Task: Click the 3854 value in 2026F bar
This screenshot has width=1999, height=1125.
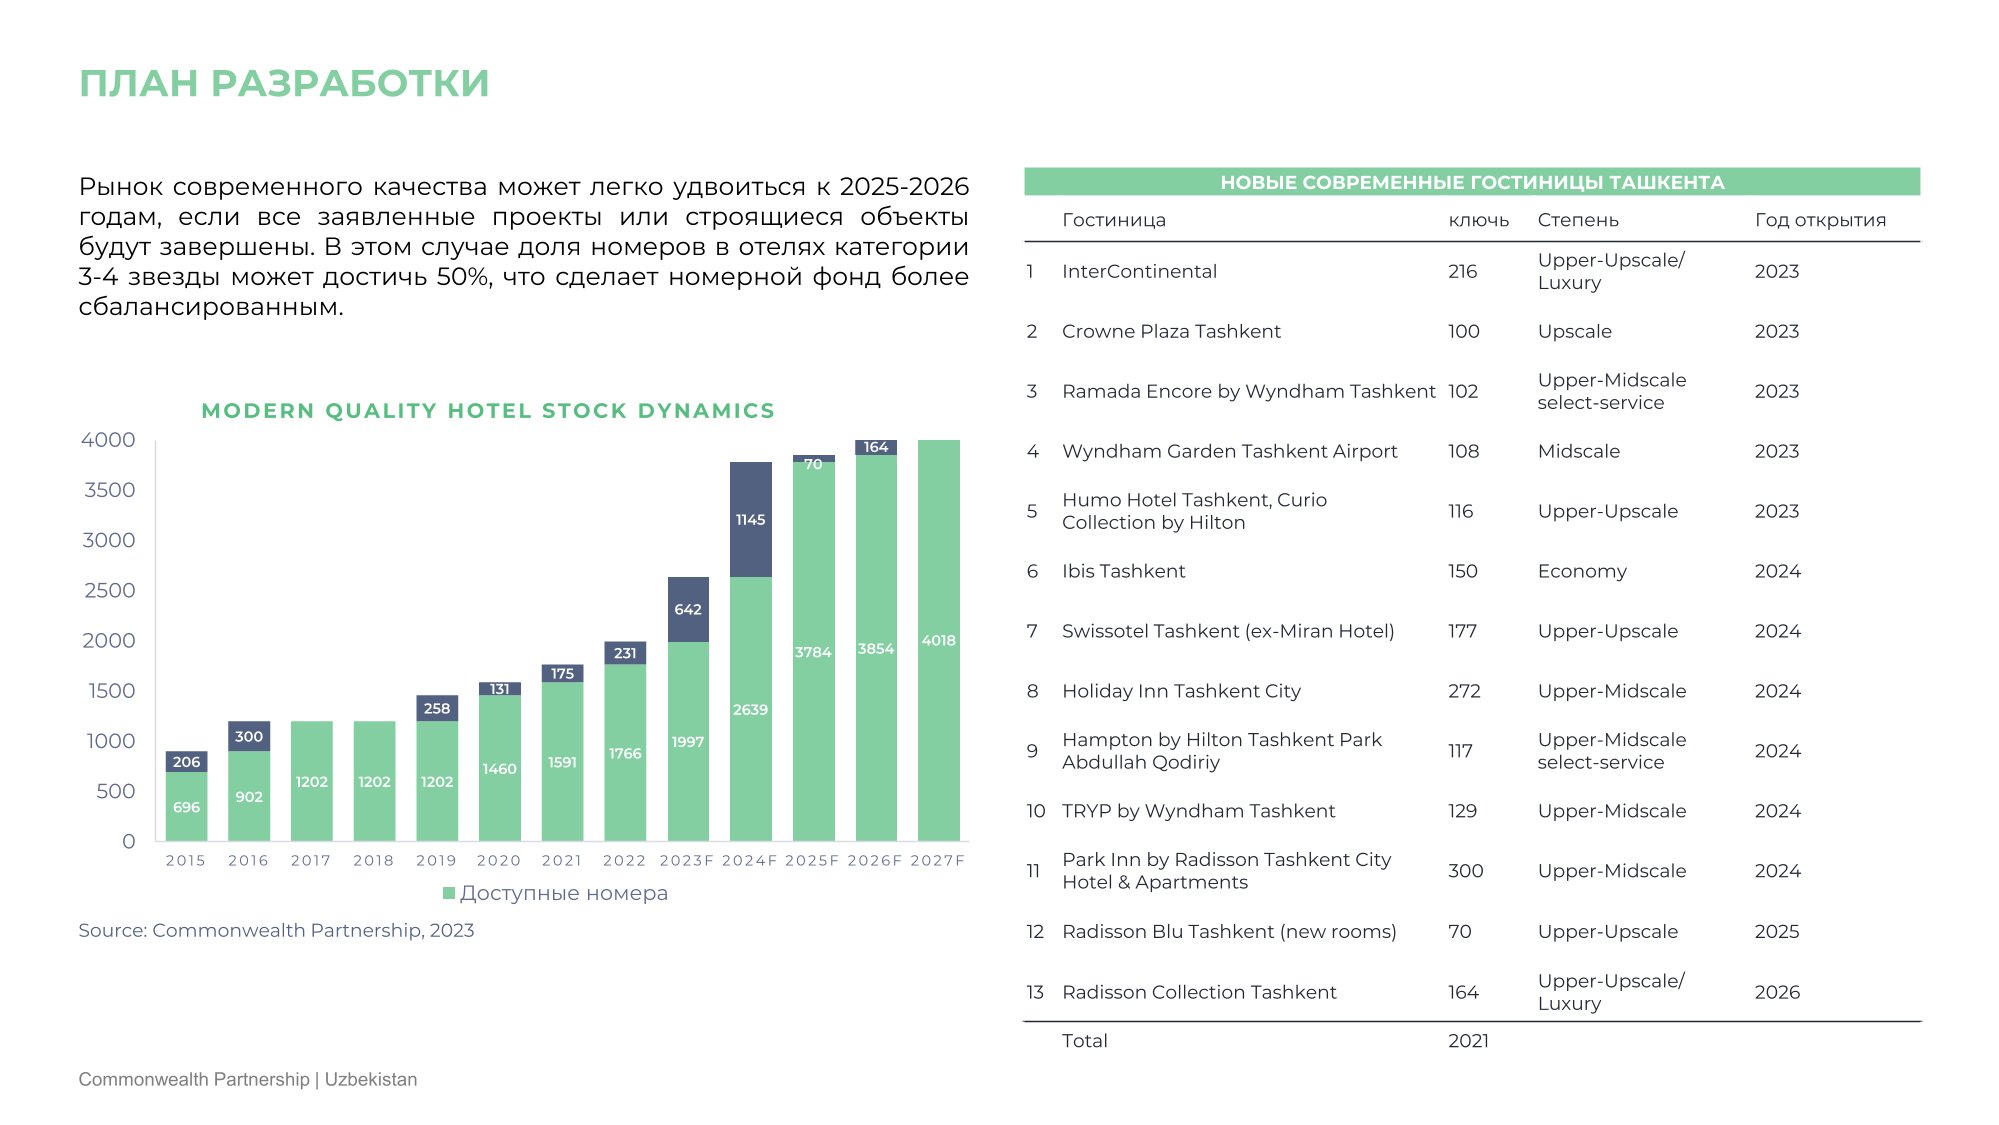Action: 876,649
